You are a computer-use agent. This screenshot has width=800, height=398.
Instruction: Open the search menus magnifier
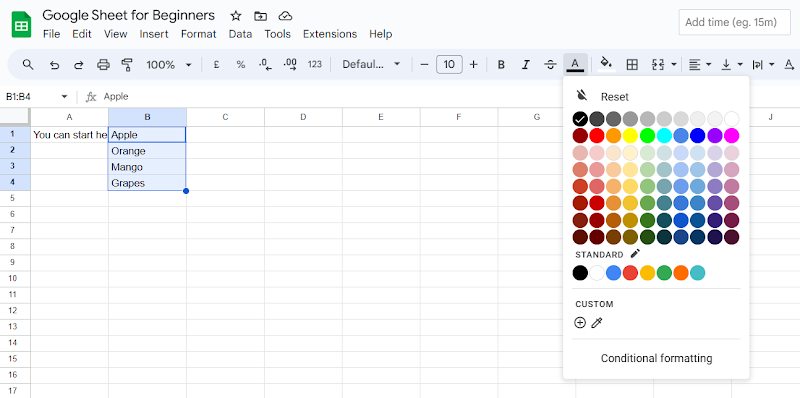coord(28,64)
